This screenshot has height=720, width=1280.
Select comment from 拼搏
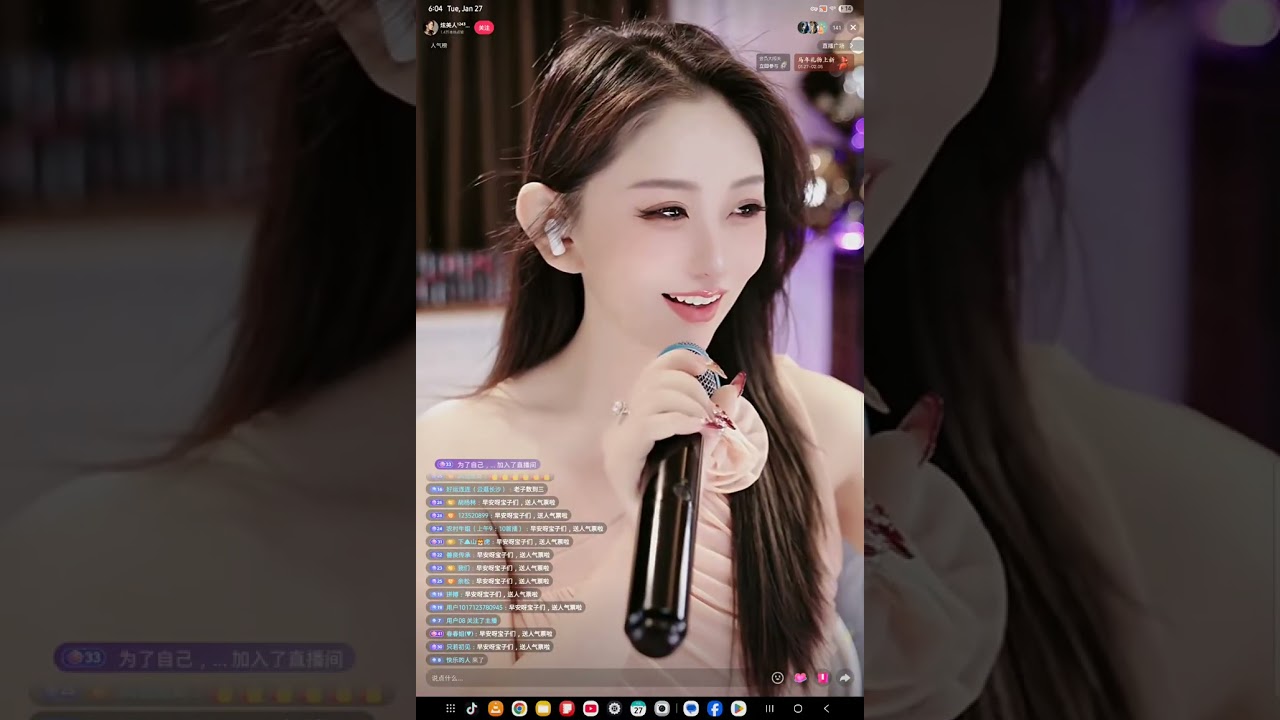484,594
